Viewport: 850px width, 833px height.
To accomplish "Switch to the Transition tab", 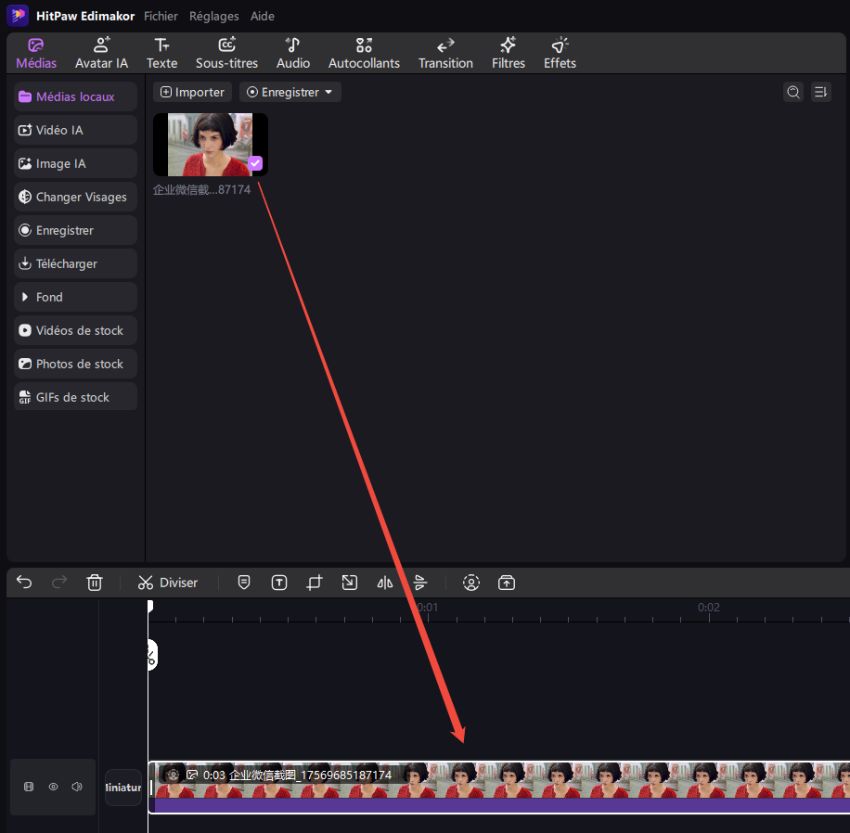I will point(445,53).
